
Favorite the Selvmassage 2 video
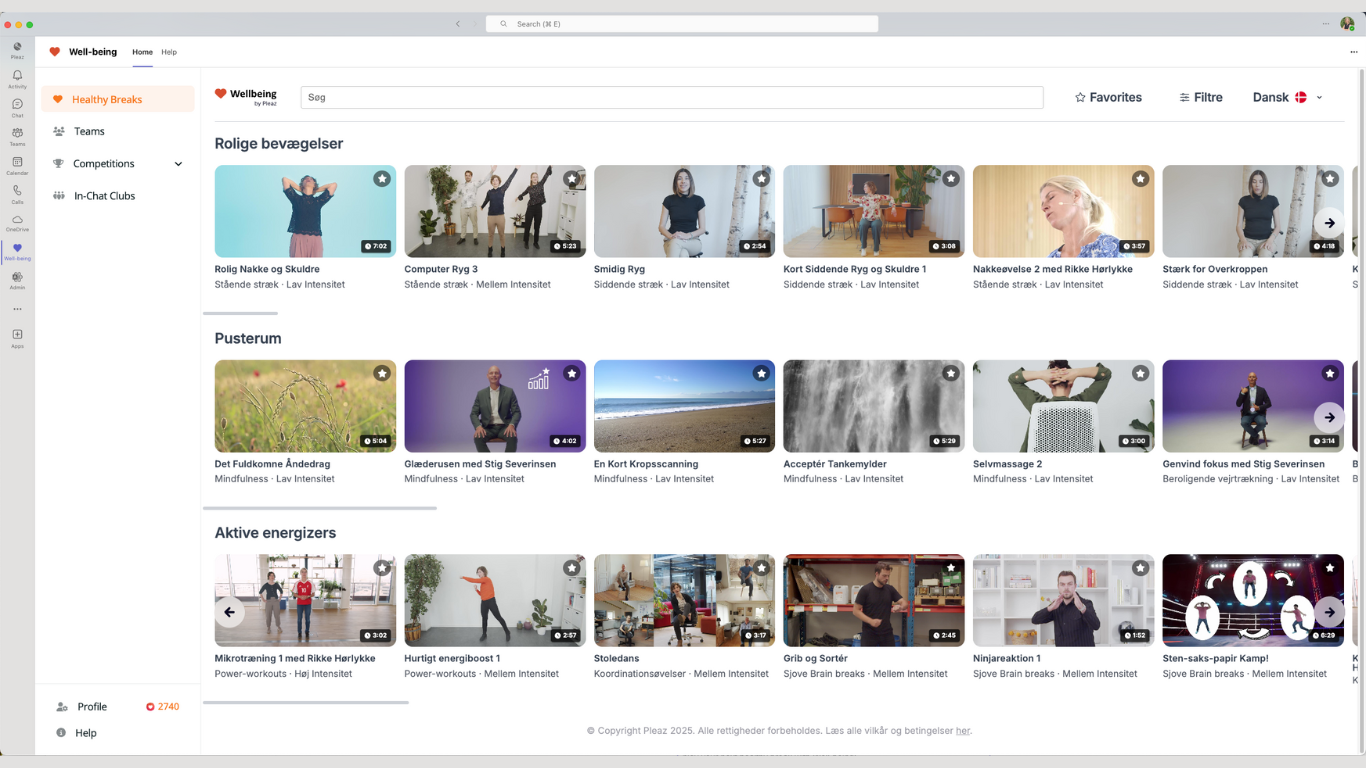[1140, 373]
